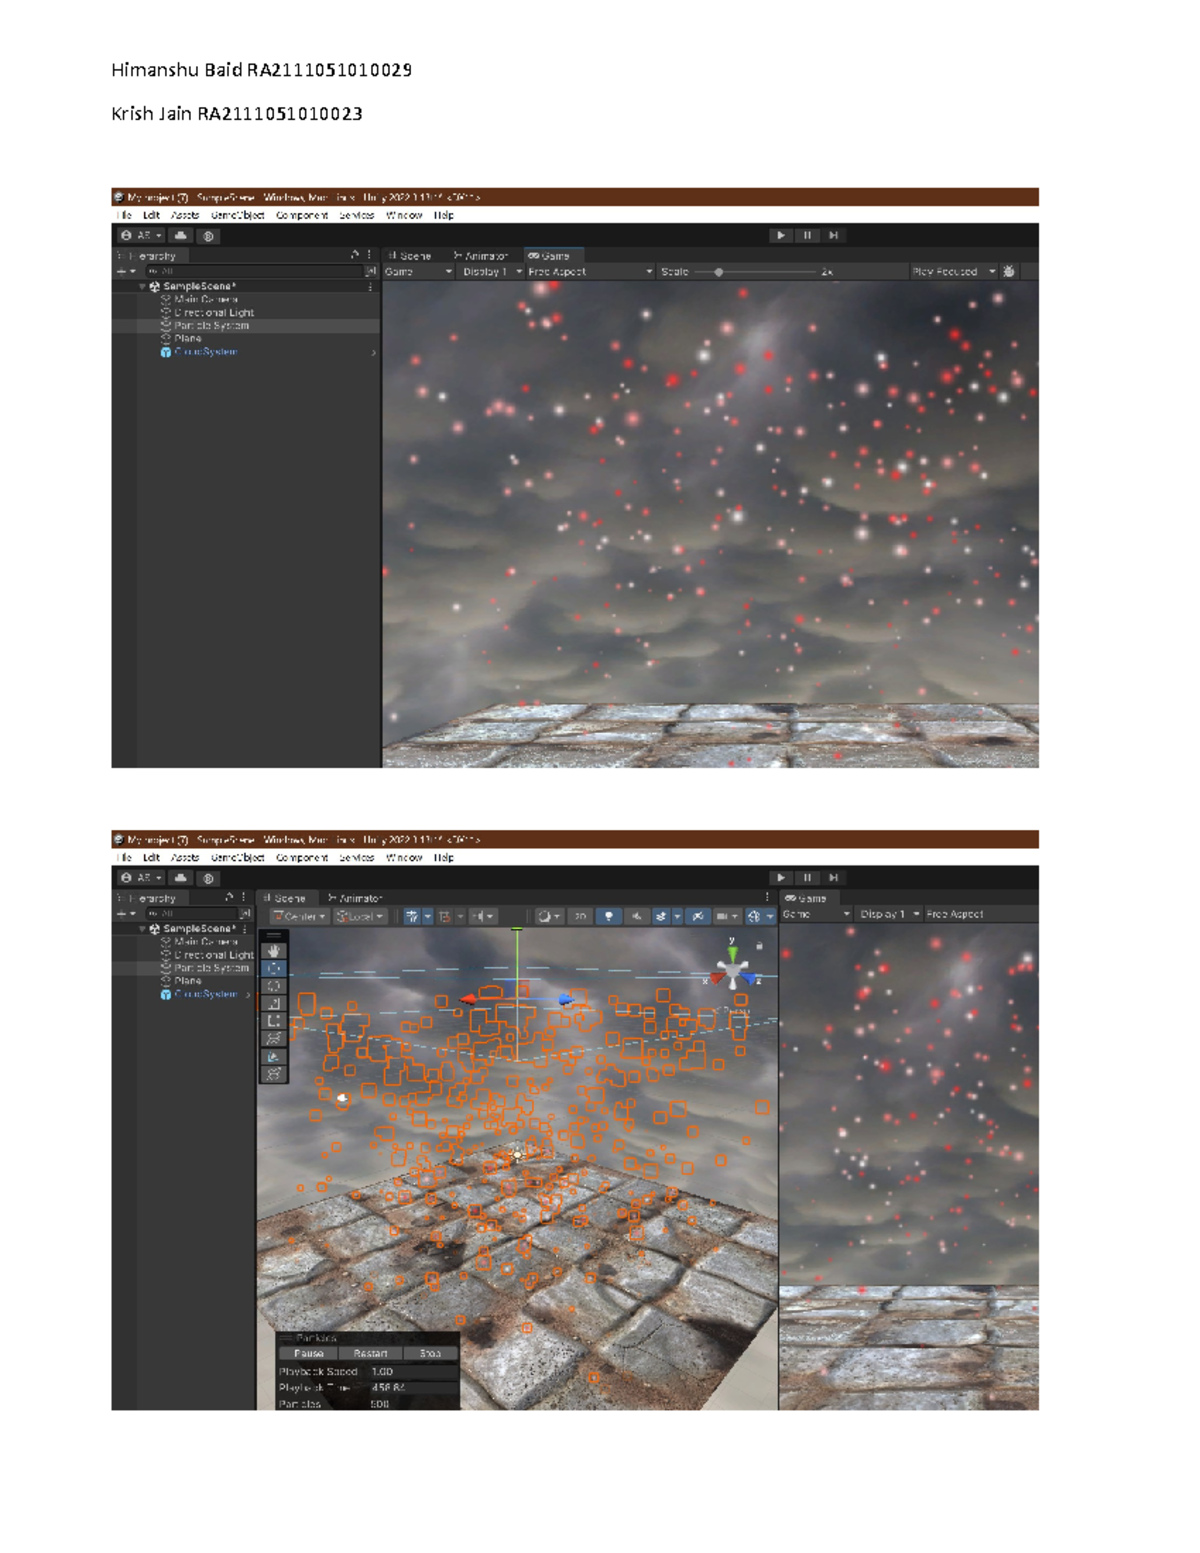Screen dimensions: 1200x1553
Task: Switch to Animator tab beside active Scene tab
Action: click(x=355, y=898)
